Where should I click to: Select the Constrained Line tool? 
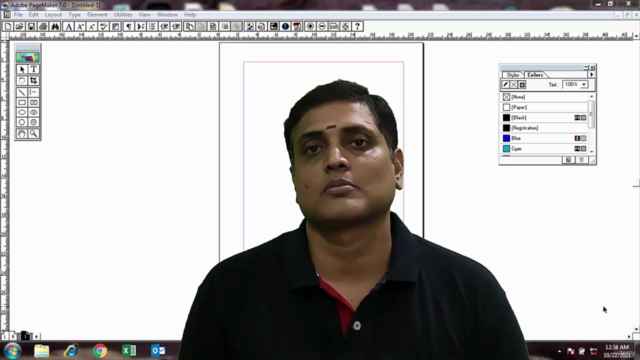pos(34,92)
